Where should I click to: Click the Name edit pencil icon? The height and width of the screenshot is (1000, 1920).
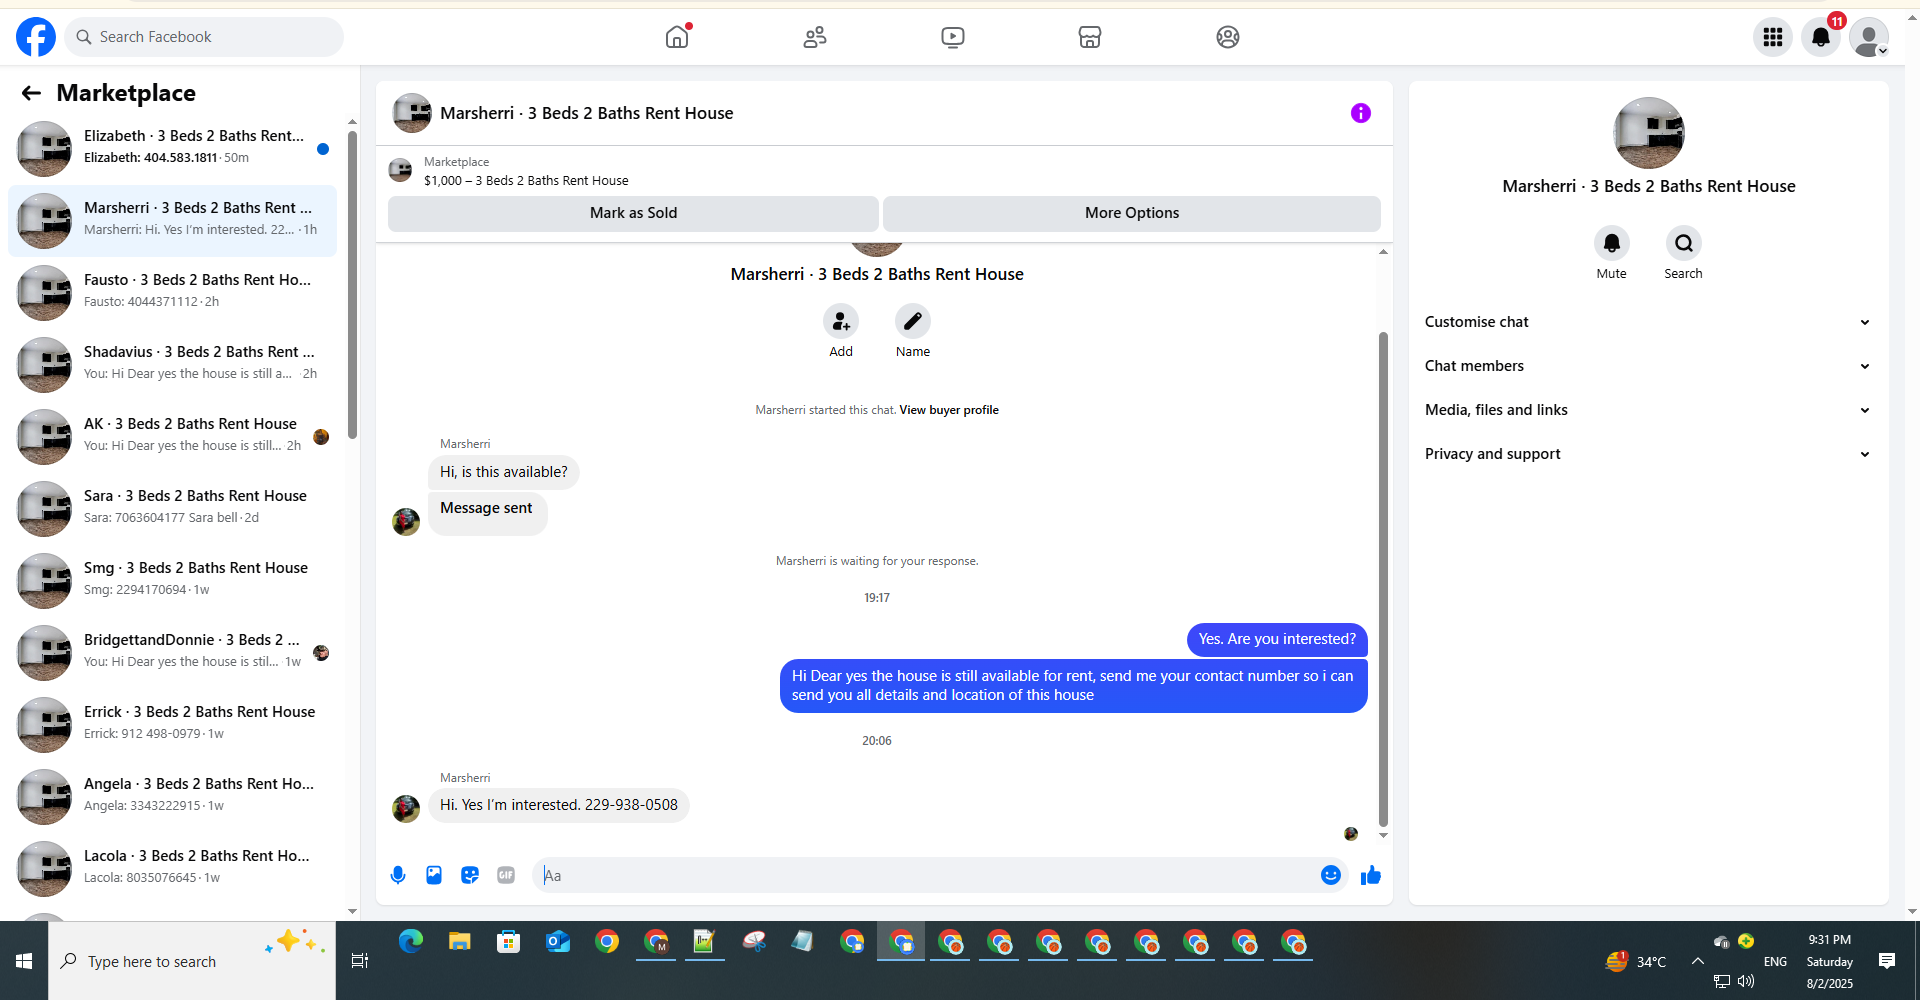913,321
